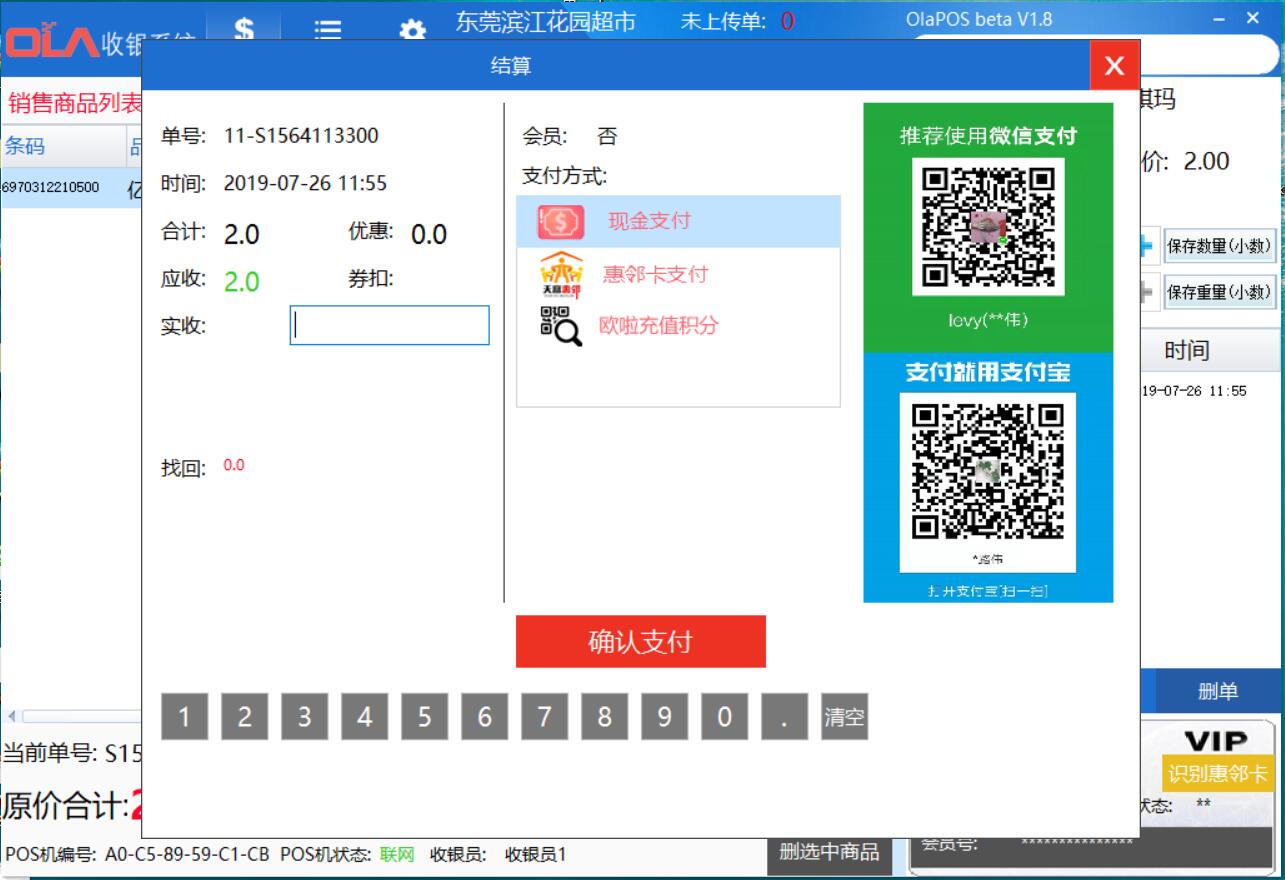Tap keypad digit 5
Screen dimensions: 1285x880
pos(425,717)
